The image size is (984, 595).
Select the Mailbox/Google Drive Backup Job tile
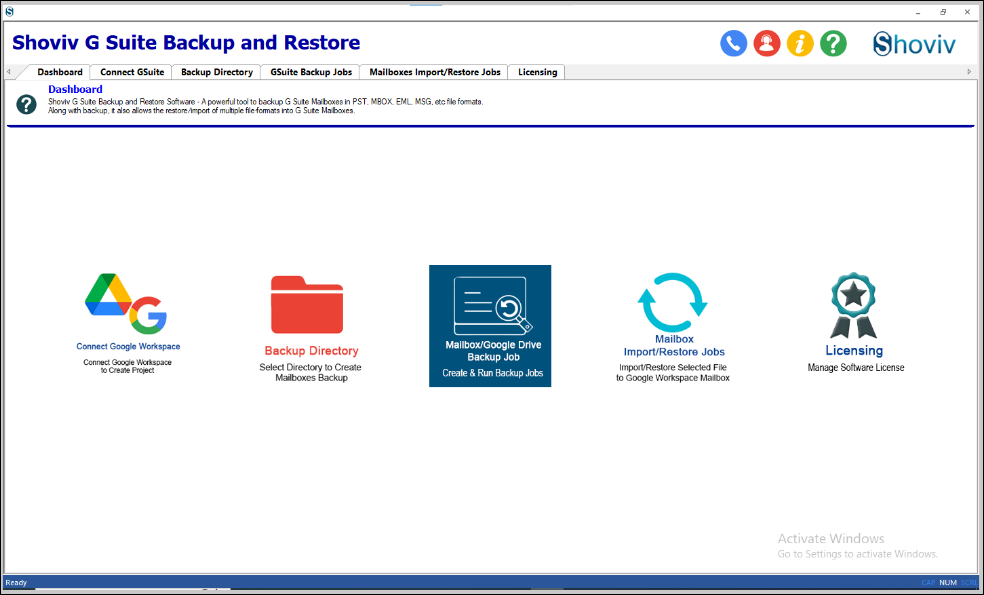tap(490, 326)
